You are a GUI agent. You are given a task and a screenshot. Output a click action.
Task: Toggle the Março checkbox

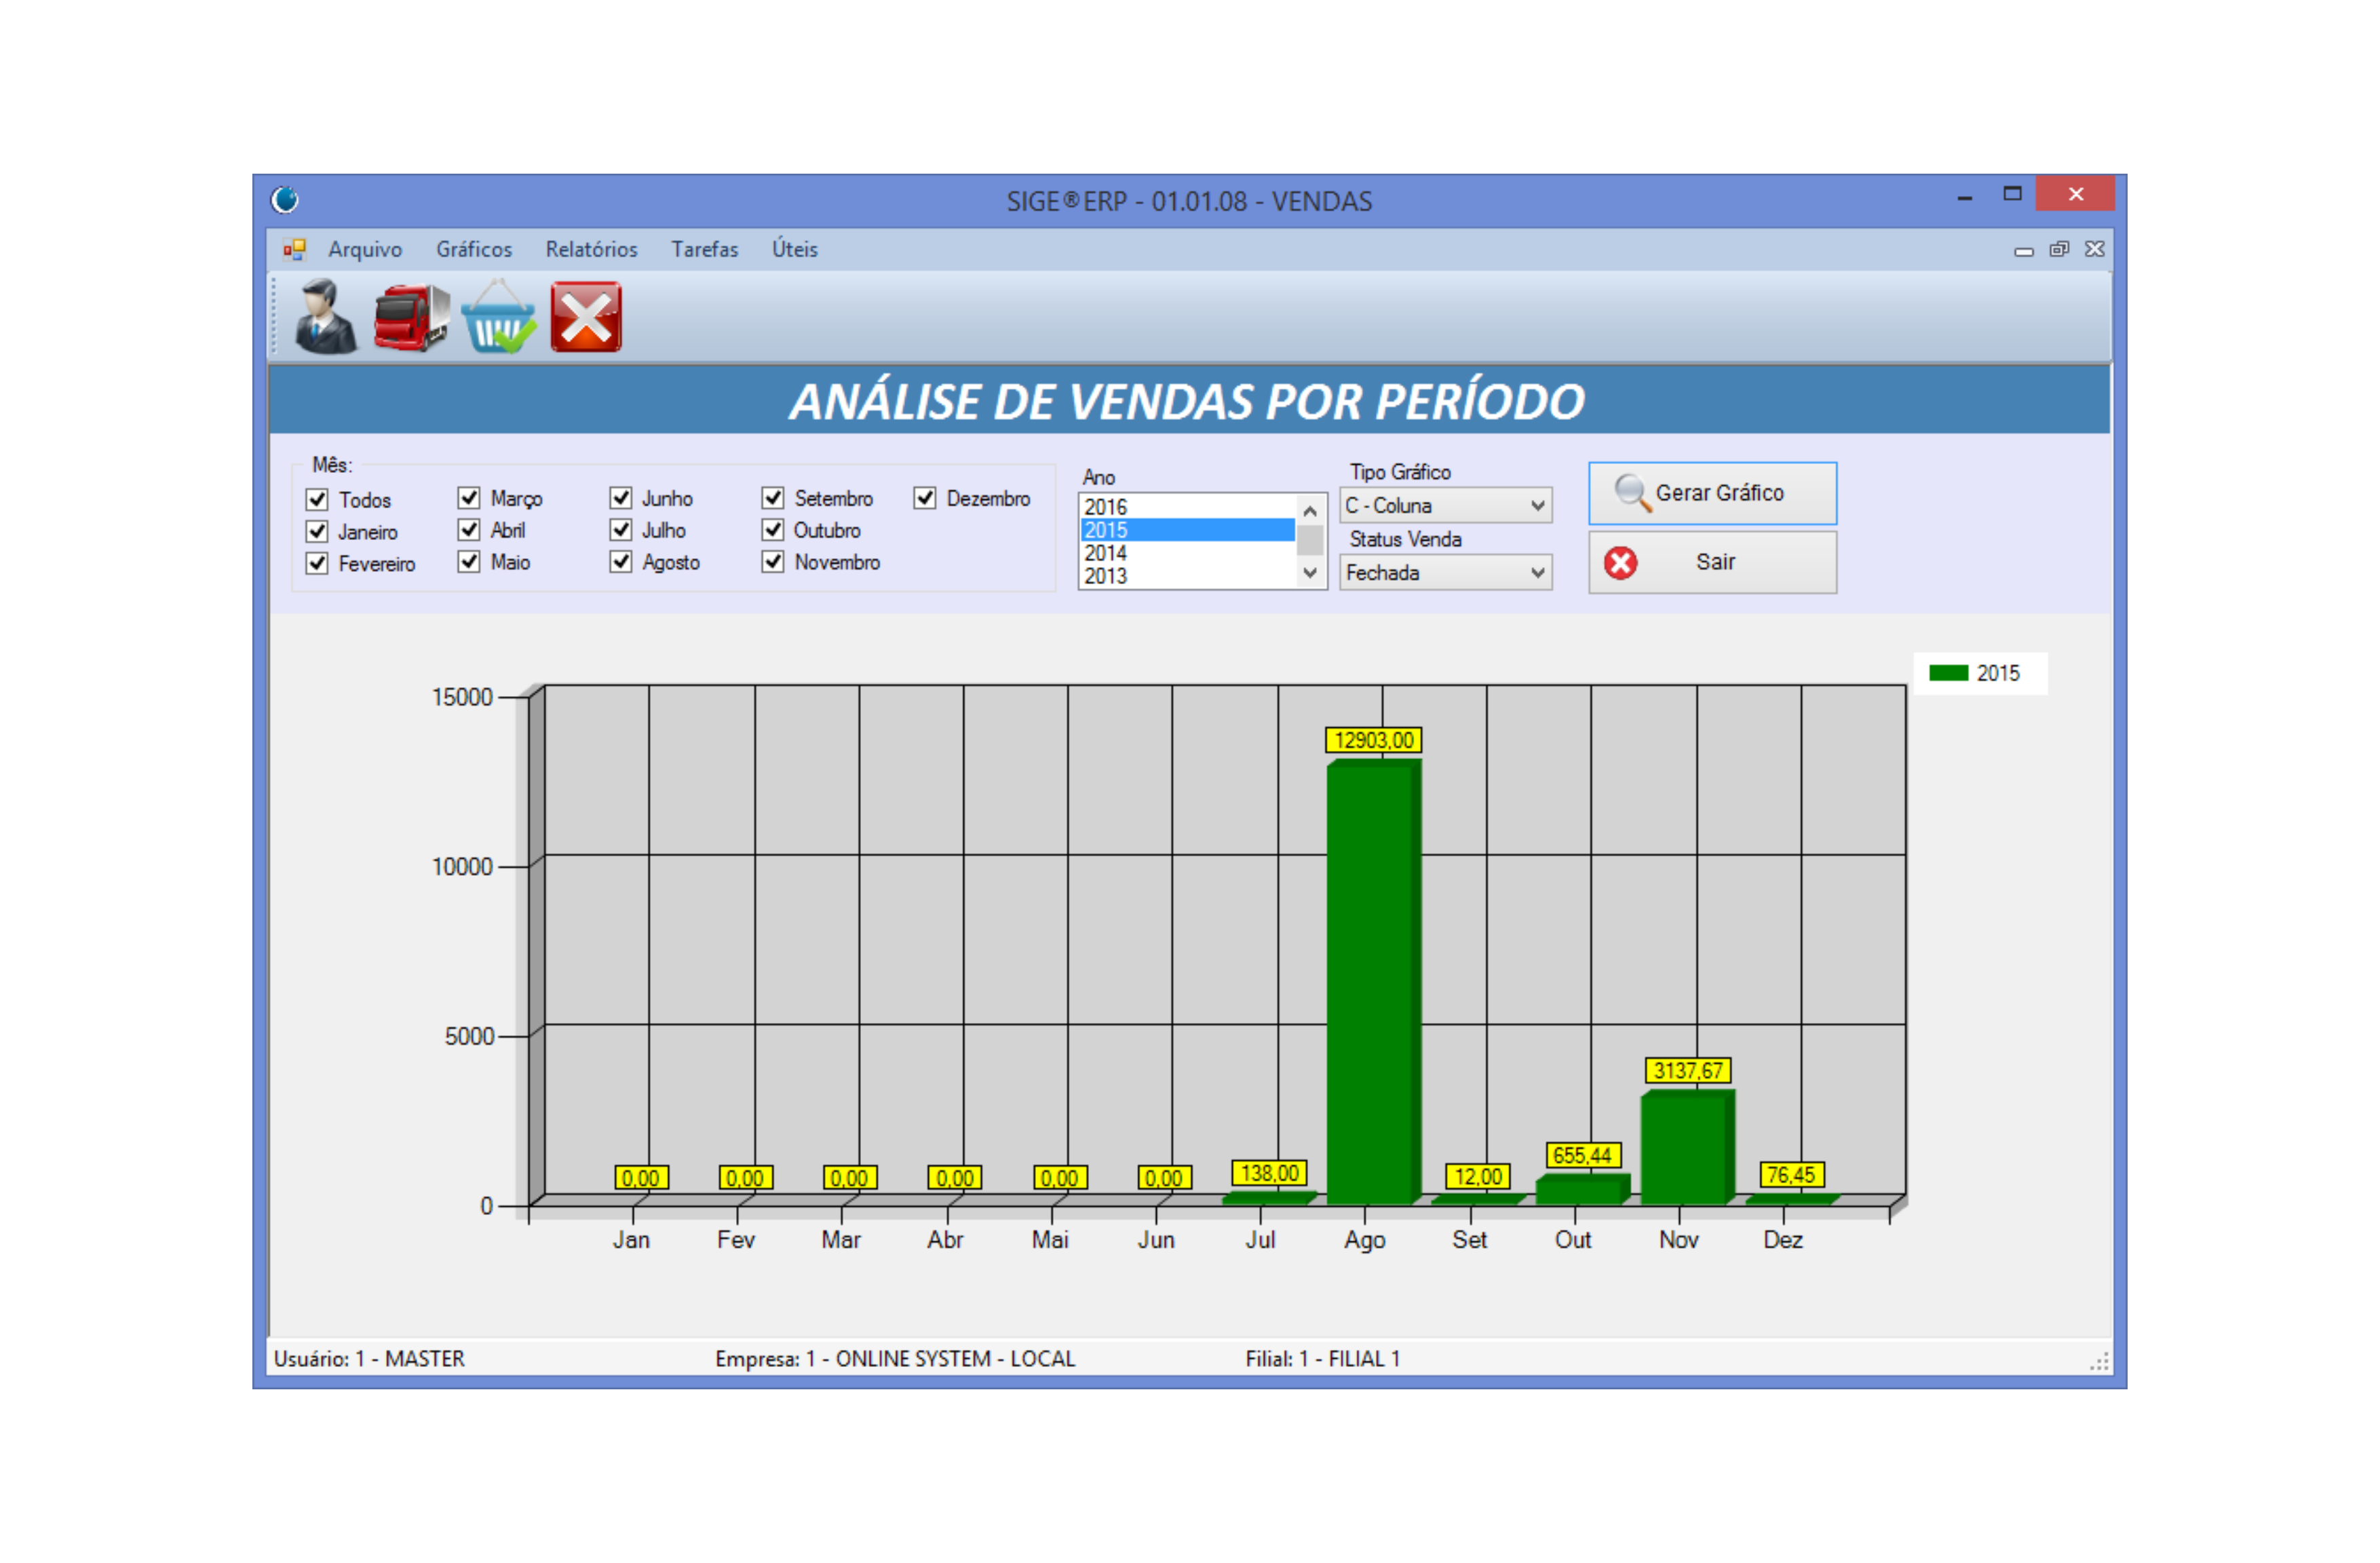click(469, 497)
